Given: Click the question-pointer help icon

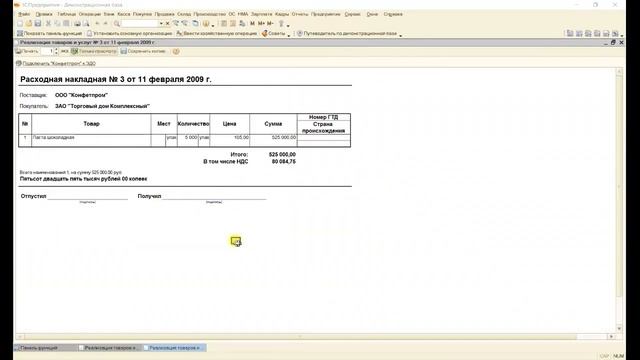Looking at the screenshot, I should (281, 24).
